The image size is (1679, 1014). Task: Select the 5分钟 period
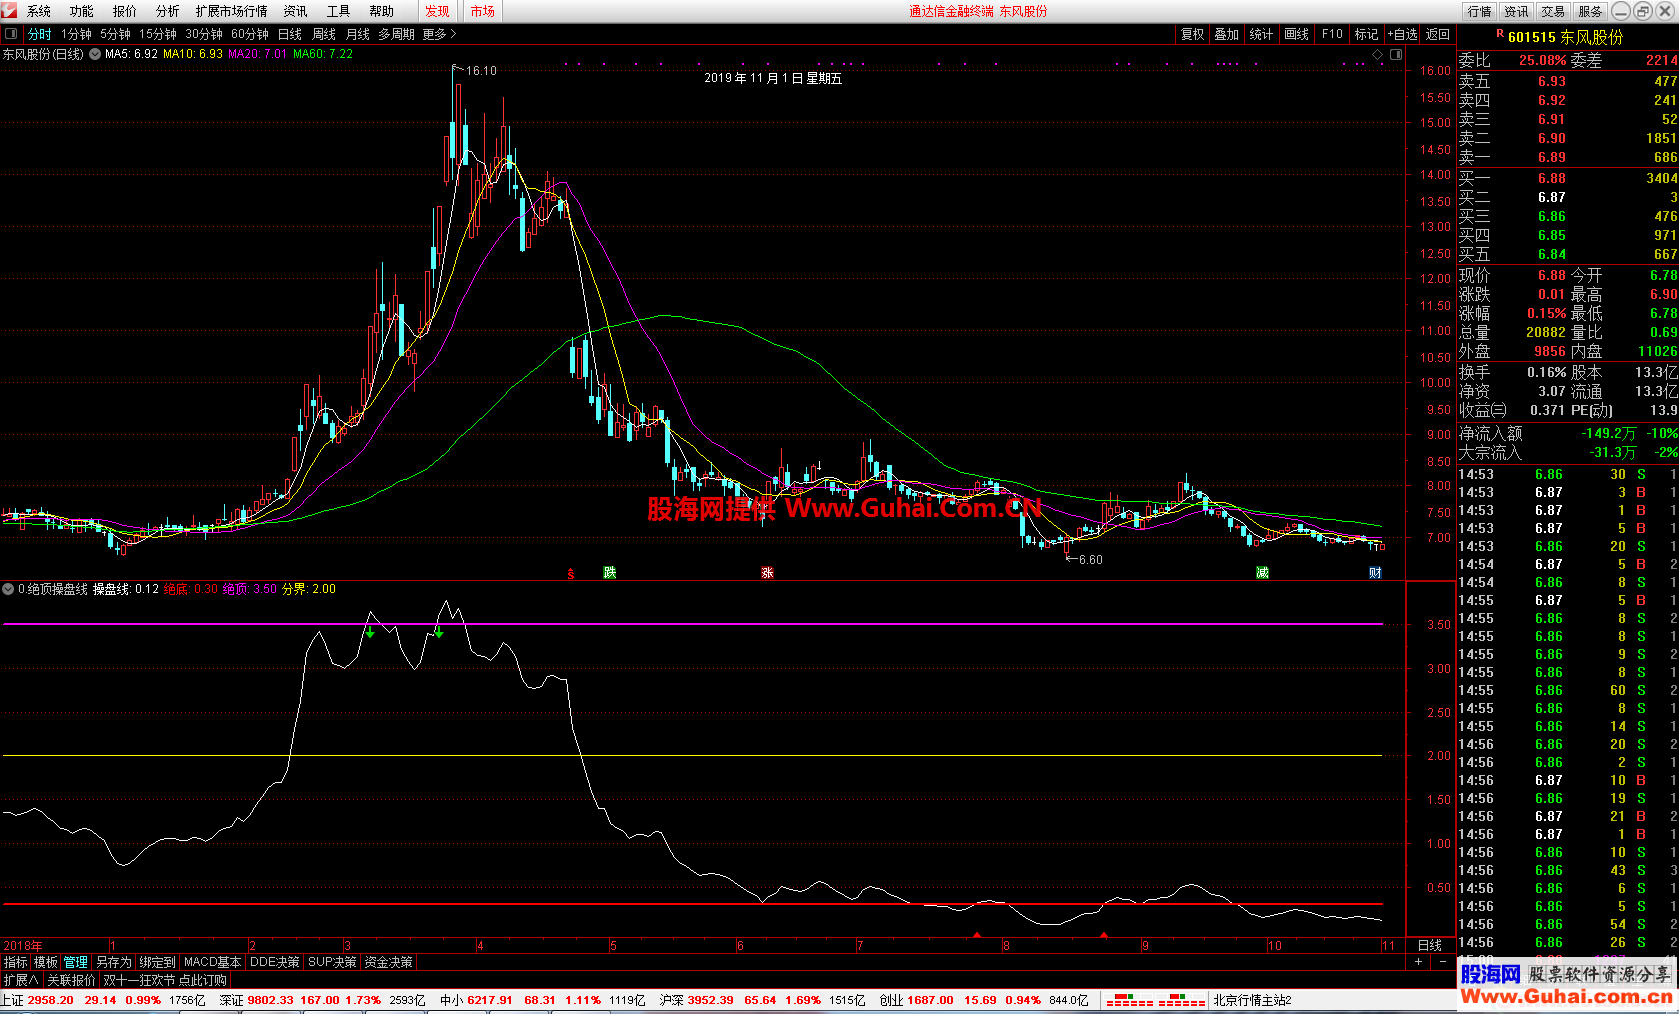(x=115, y=34)
